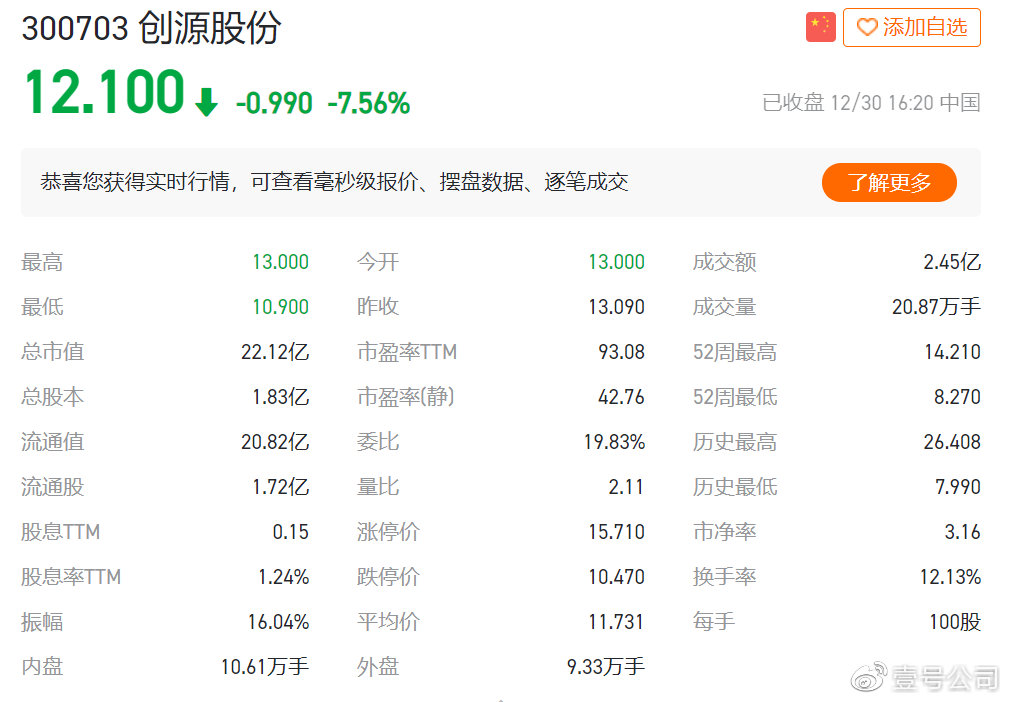Click the heart icon in 添加自选
The image size is (1009, 702).
[x=867, y=27]
